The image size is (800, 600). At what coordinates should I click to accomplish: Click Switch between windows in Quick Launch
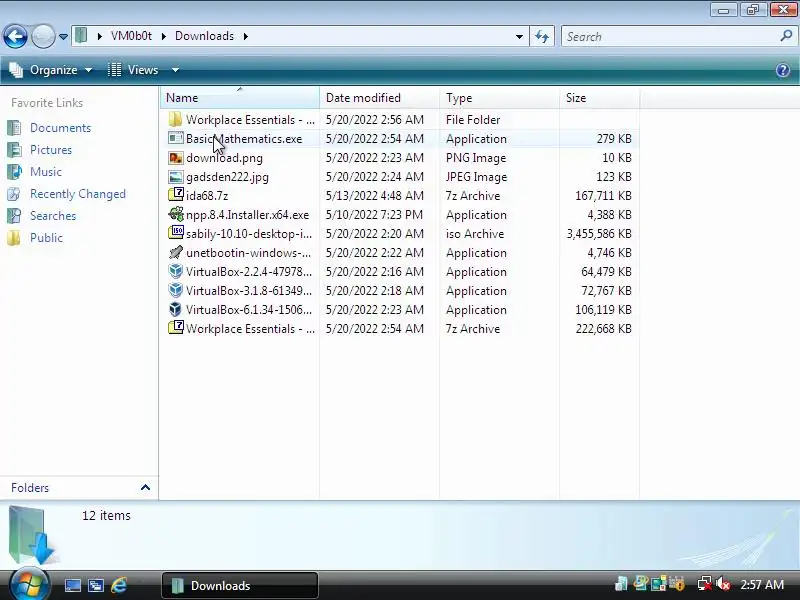click(96, 585)
